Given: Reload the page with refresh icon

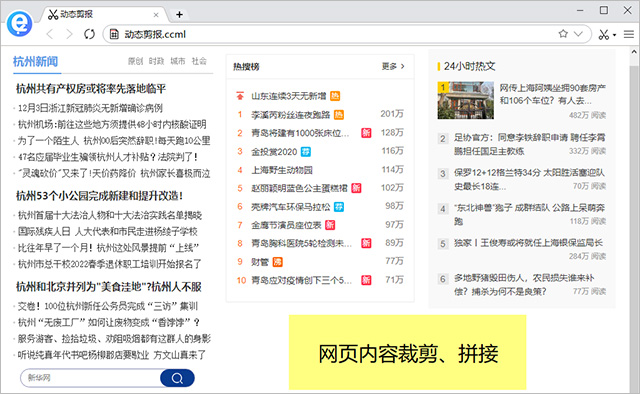Looking at the screenshot, I should (89, 34).
